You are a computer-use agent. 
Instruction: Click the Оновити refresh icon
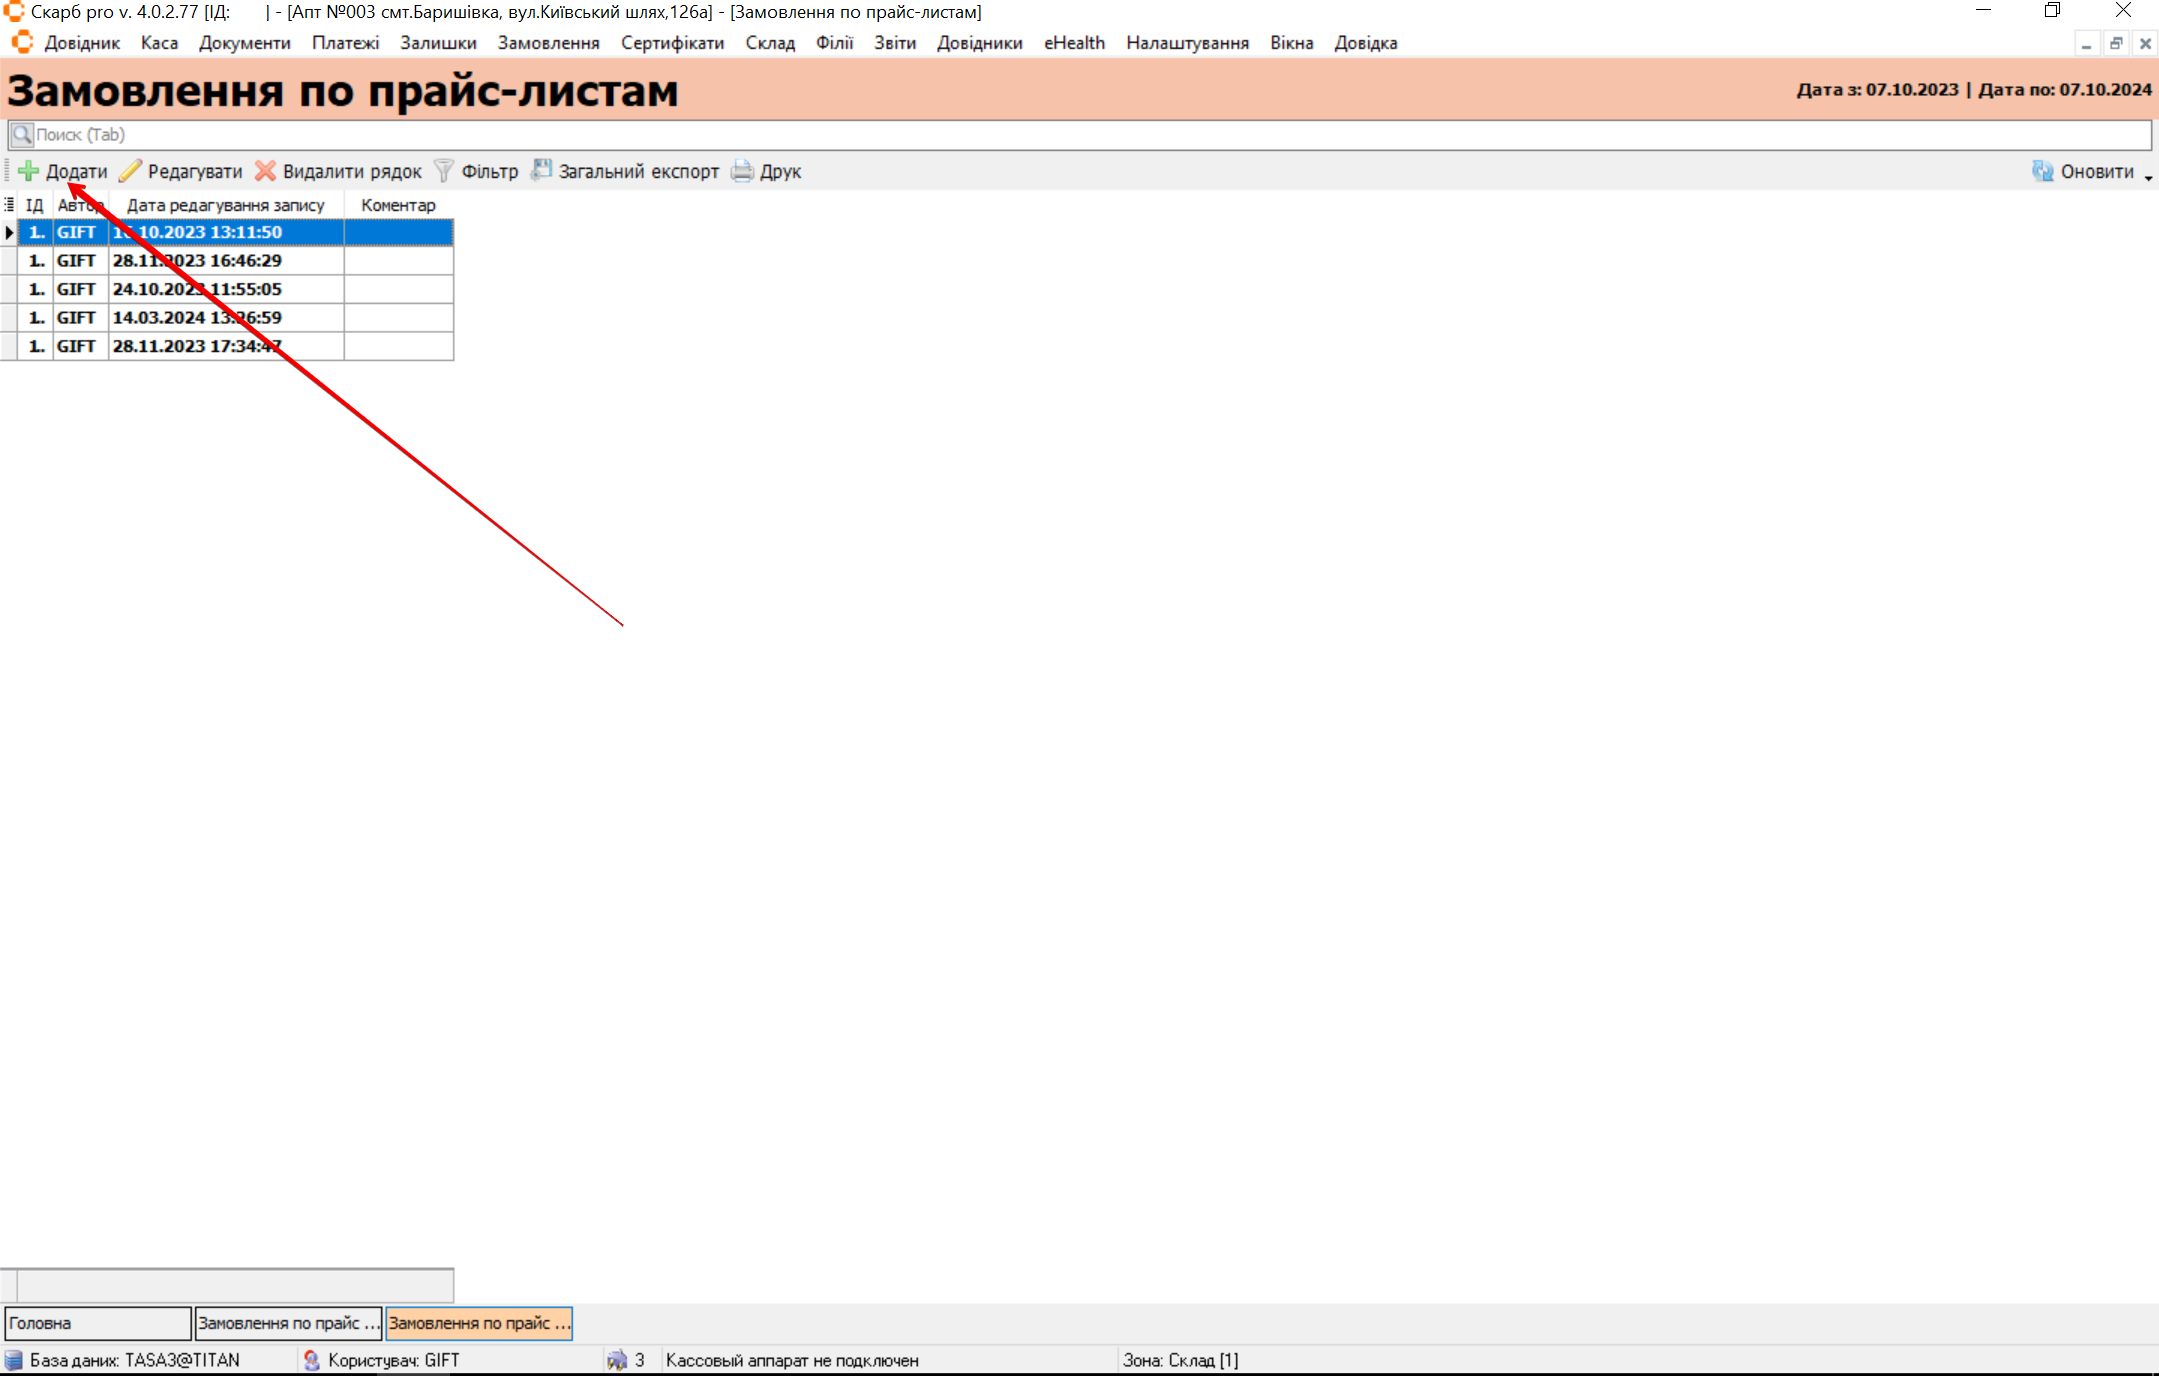pos(2042,171)
